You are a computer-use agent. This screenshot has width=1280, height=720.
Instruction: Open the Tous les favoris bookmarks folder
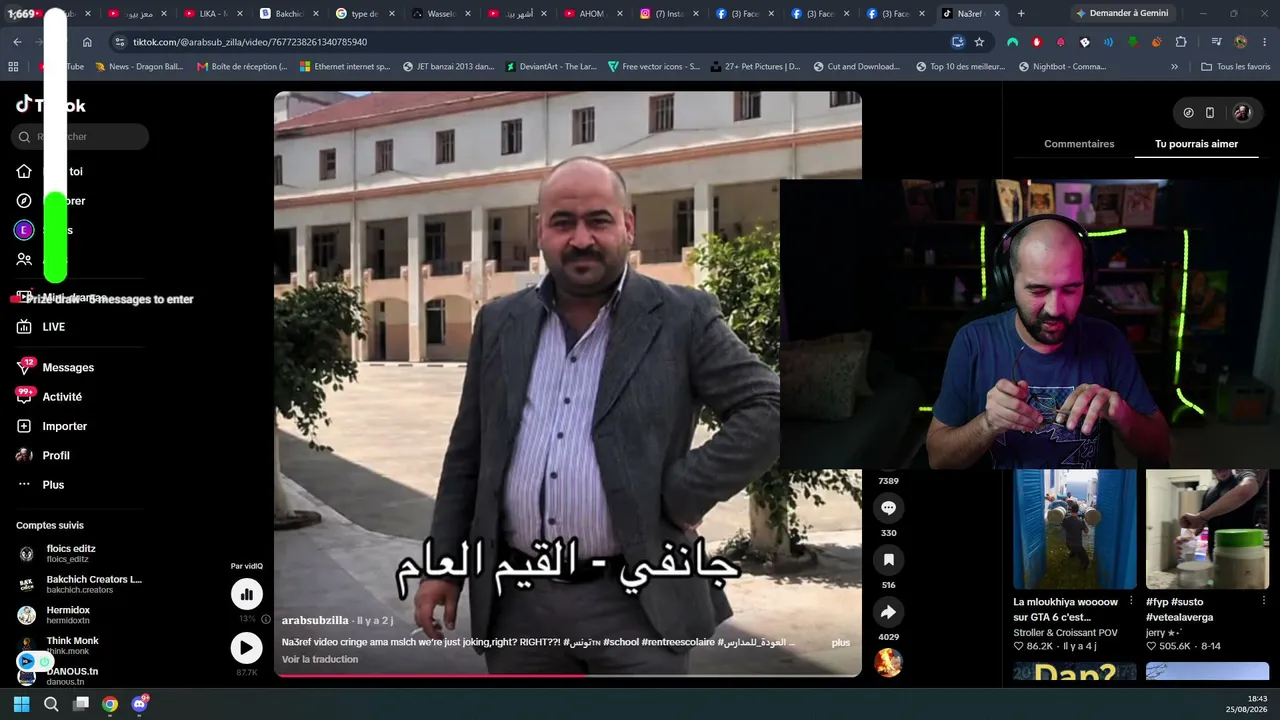1235,67
